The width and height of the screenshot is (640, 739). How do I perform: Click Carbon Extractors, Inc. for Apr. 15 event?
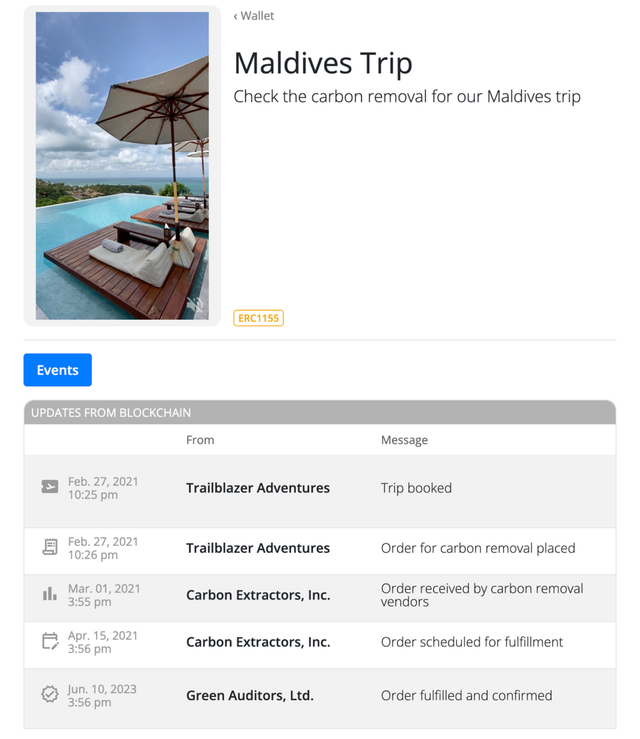[x=257, y=642]
